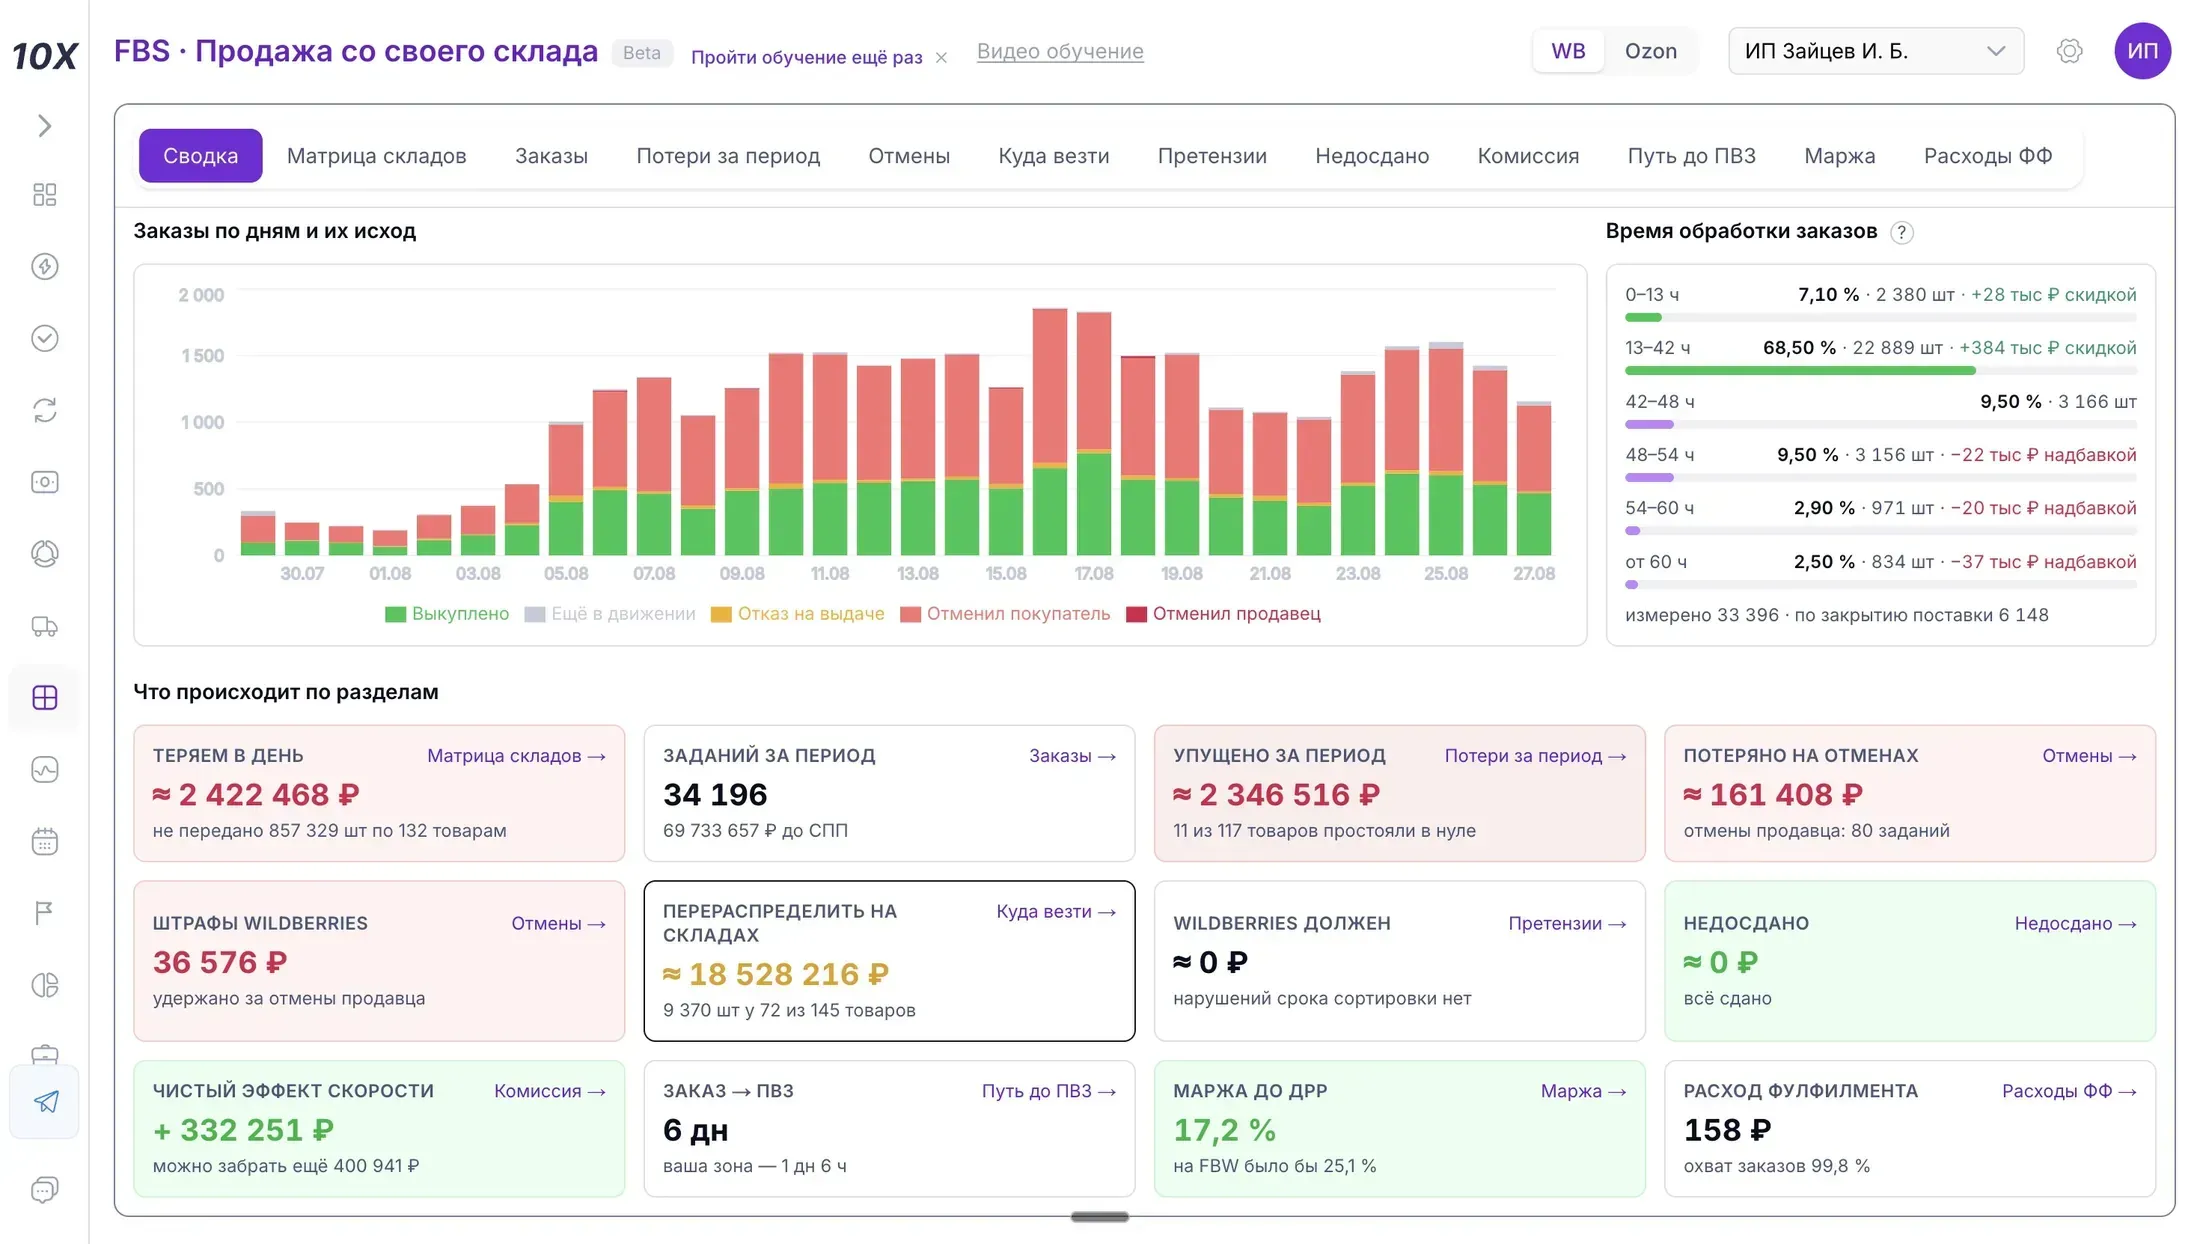This screenshot has height=1244, width=2200.
Task: Open the circled checkmark sidebar icon
Action: [x=44, y=338]
